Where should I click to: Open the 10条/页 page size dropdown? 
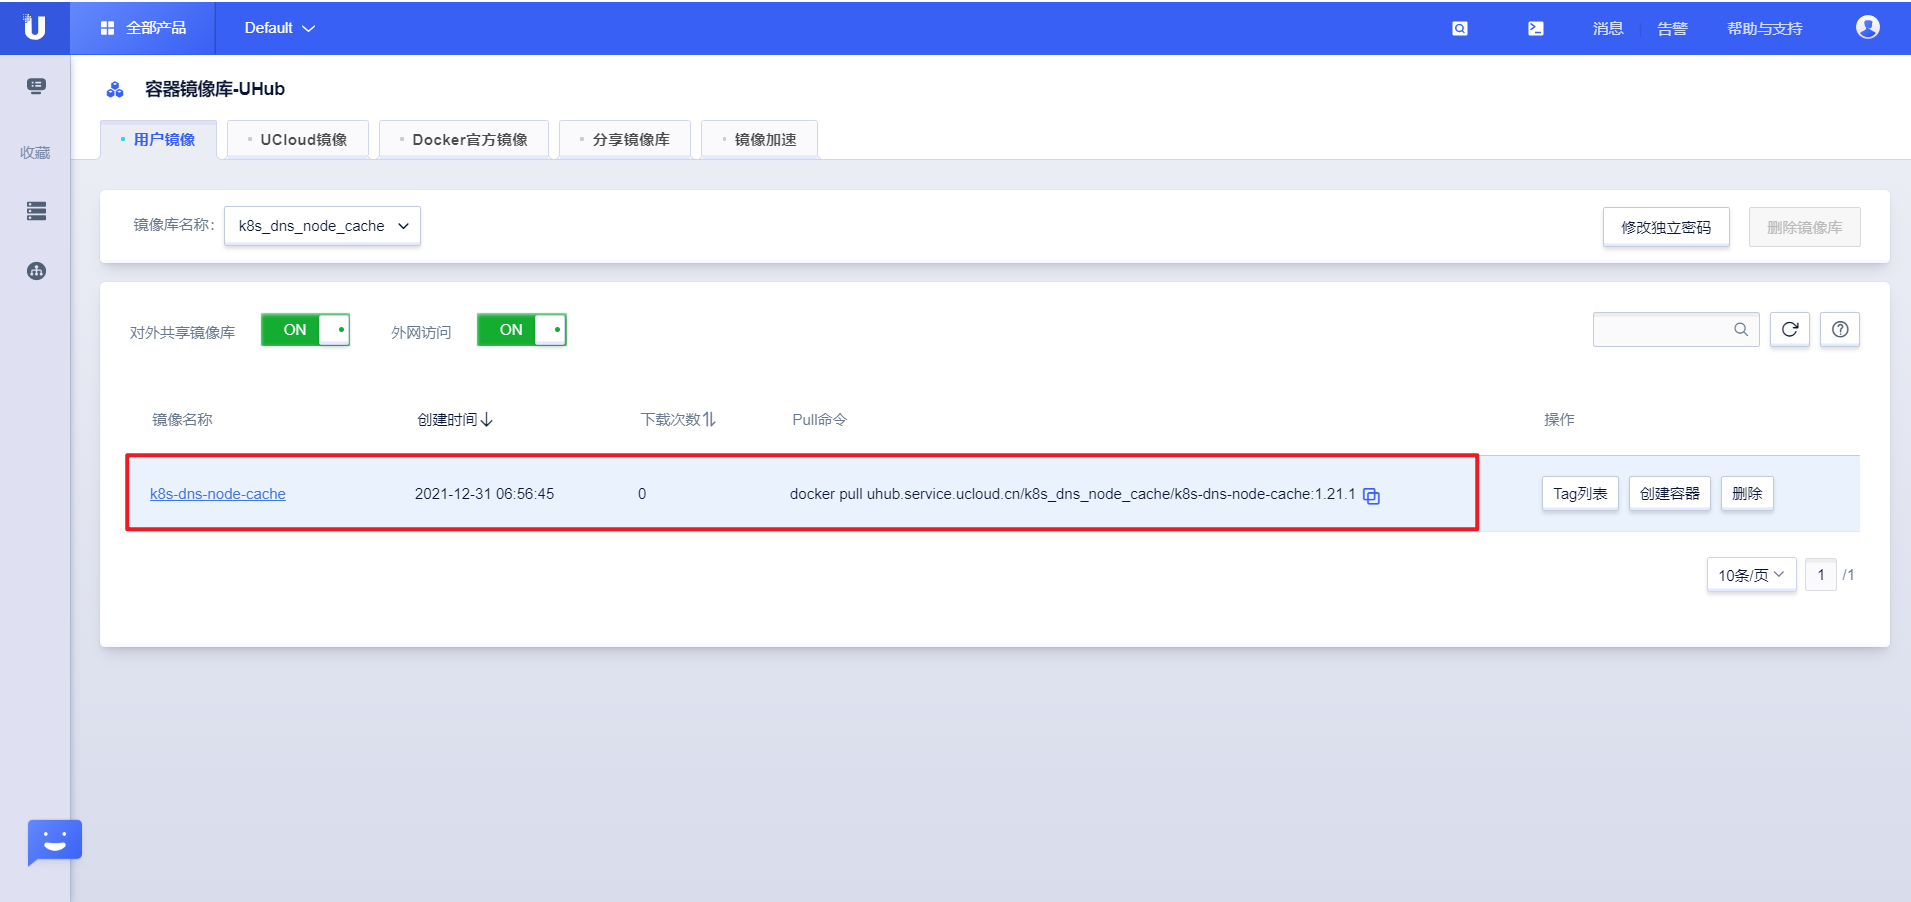point(1751,575)
